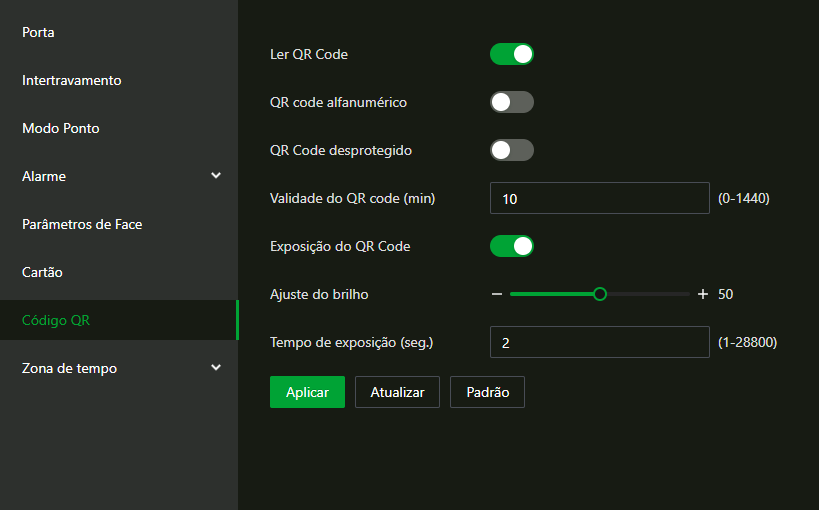Increase brightness with the plus icon

[703, 294]
